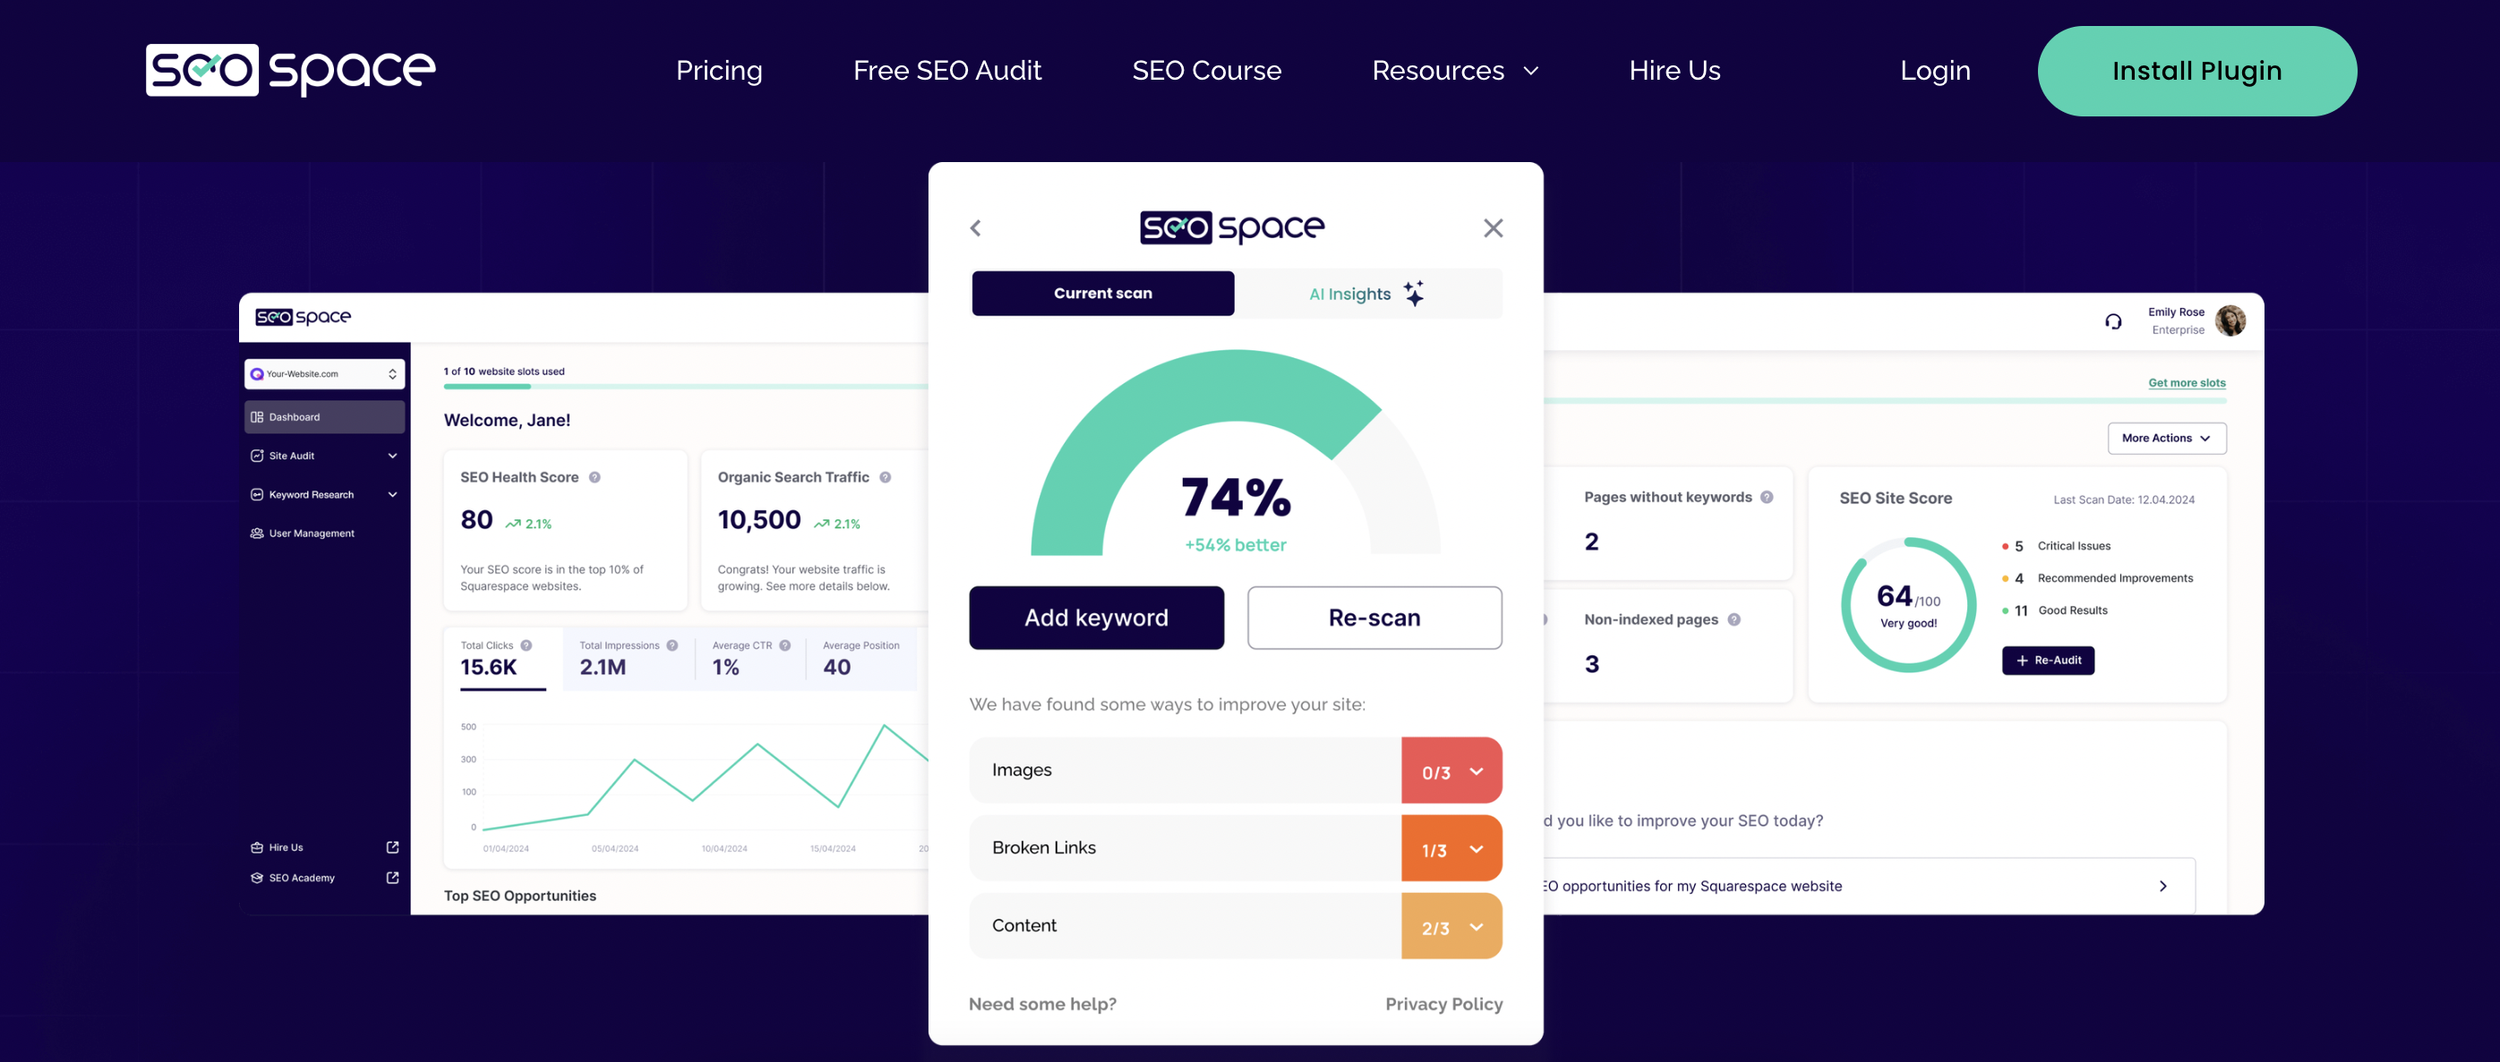Select the Current scan tab
Screen dimensions: 2500x1062
1103,293
